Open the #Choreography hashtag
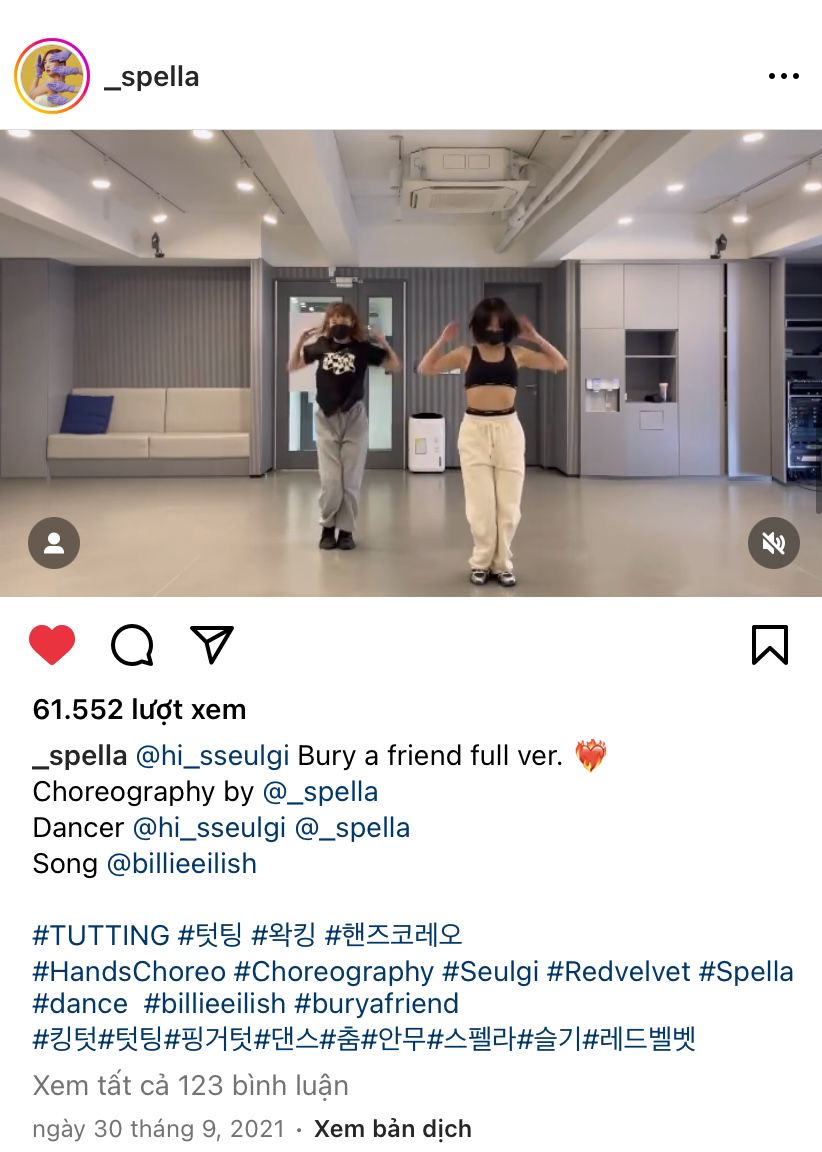 click(334, 972)
